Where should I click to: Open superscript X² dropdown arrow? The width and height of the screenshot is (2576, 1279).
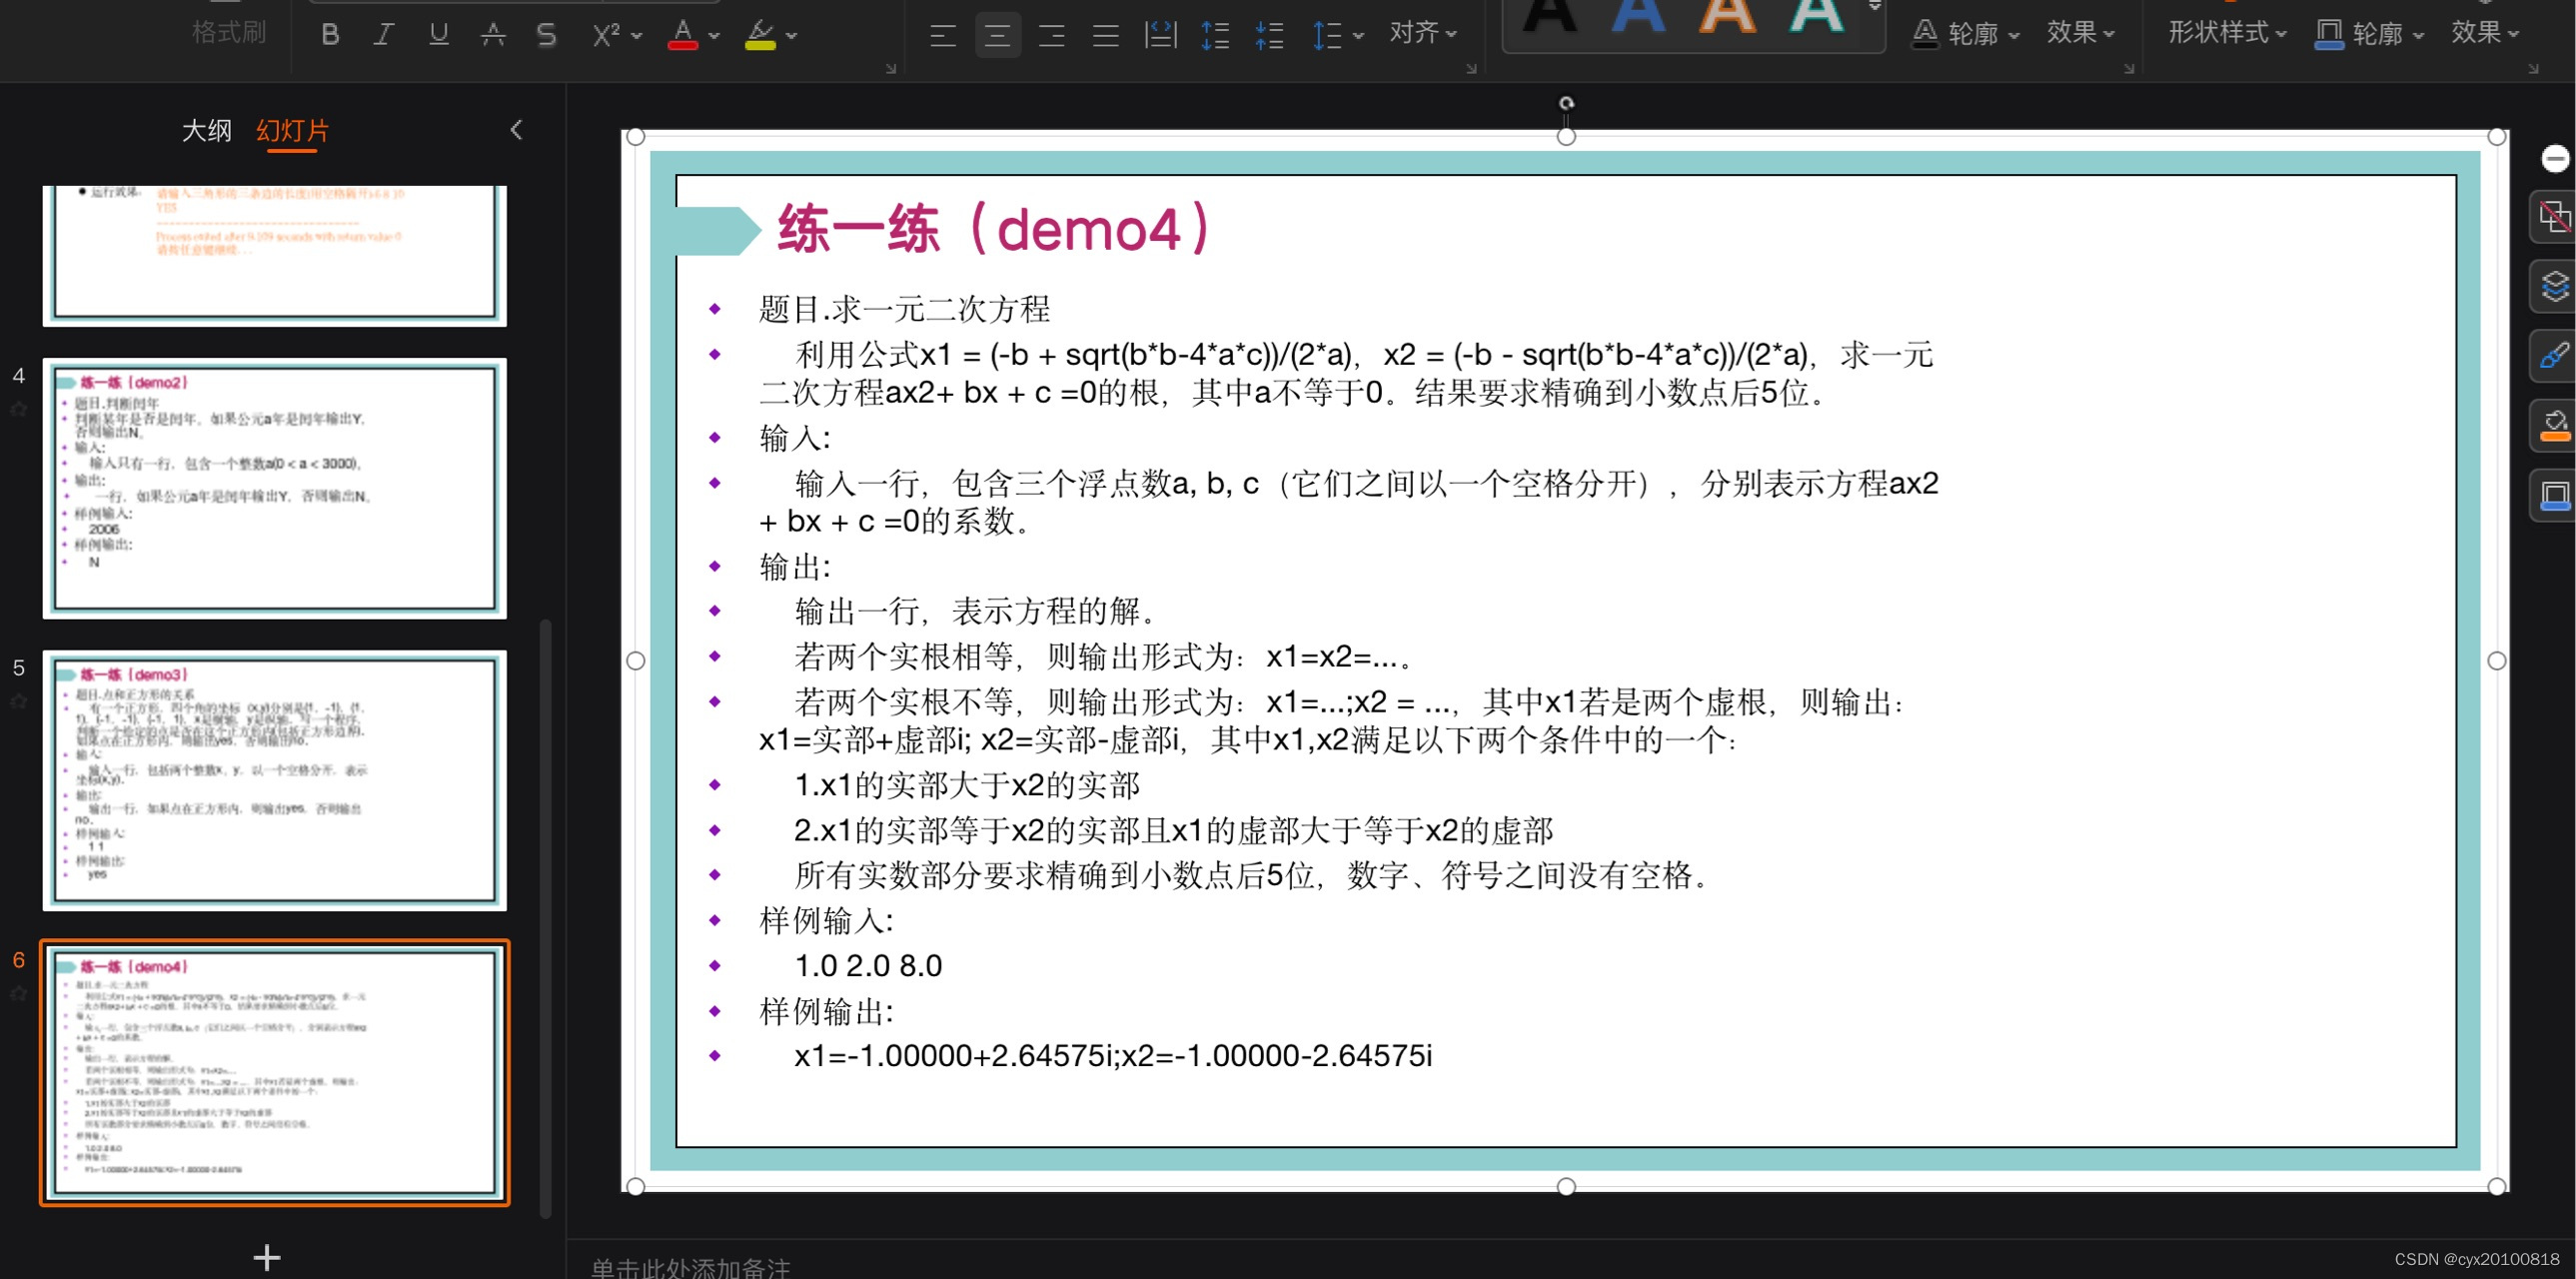click(637, 36)
